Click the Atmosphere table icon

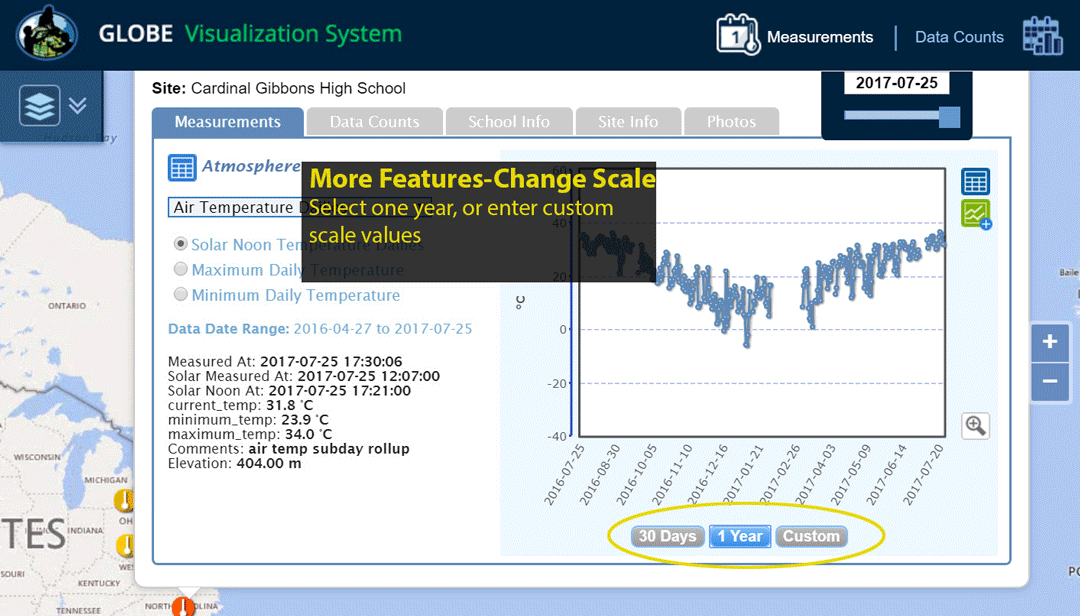[x=182, y=167]
